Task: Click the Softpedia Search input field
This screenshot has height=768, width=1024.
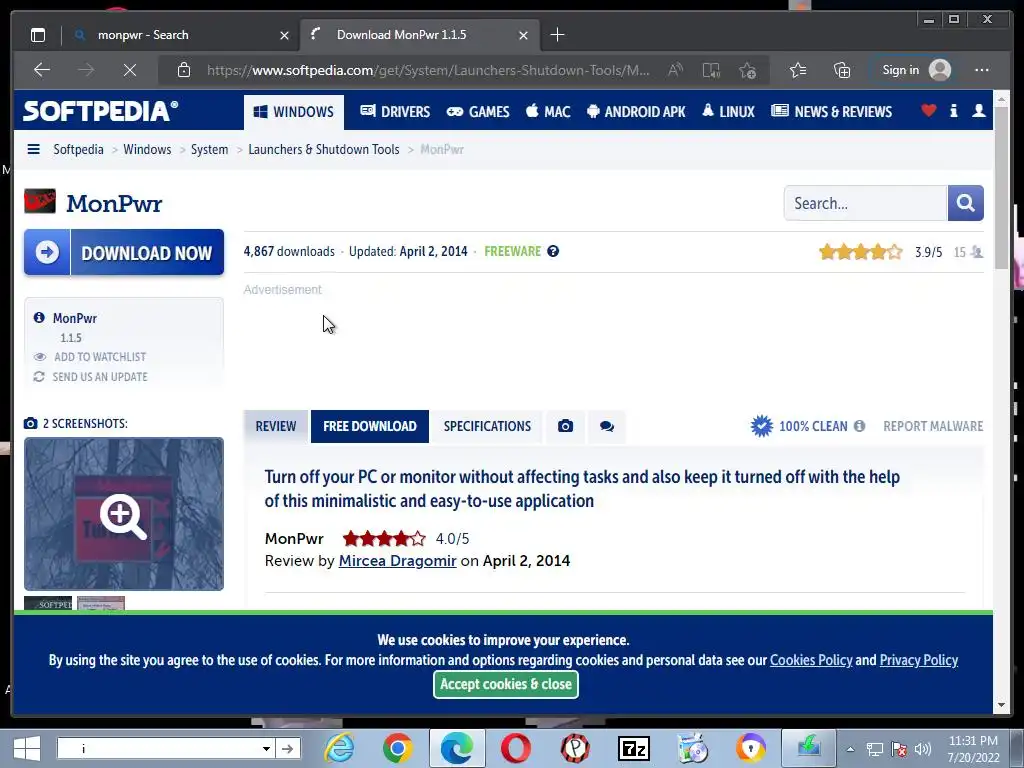Action: [x=865, y=203]
